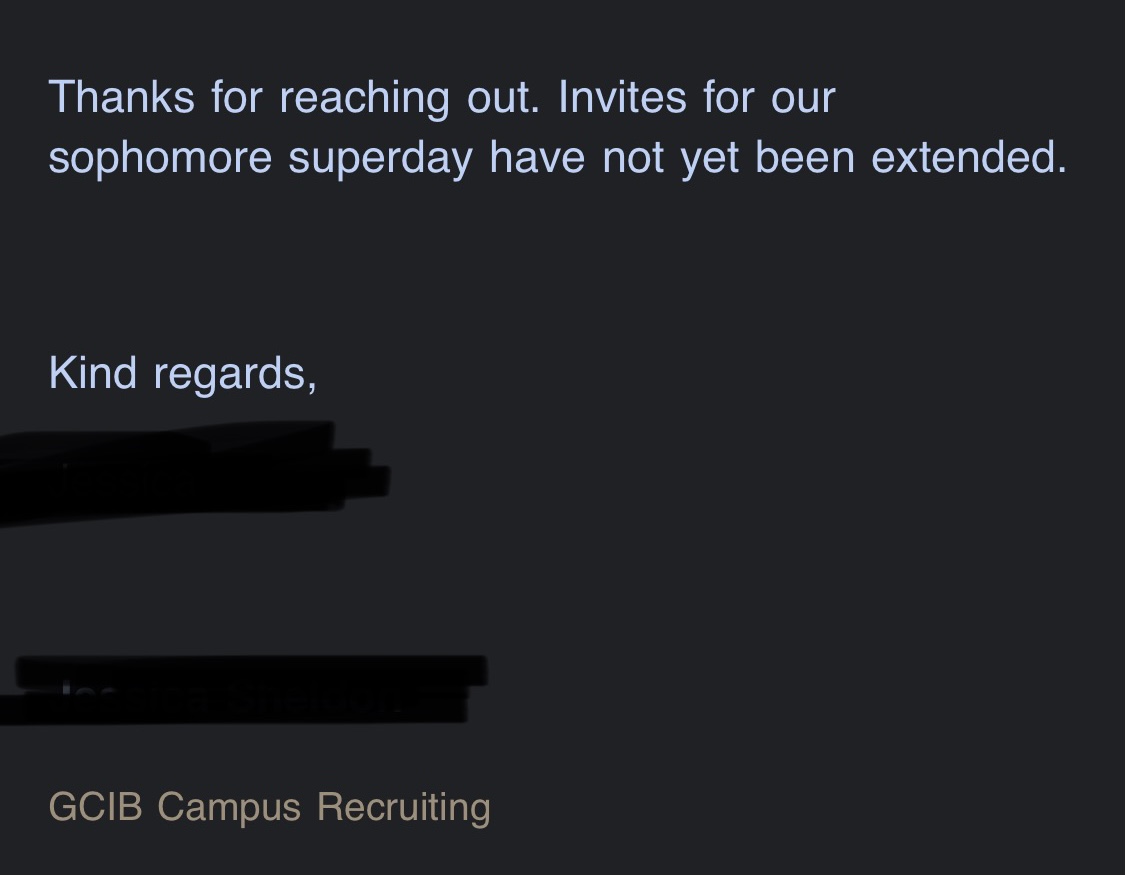Click the first "for" after "Thanks"
Image resolution: width=1125 pixels, height=875 pixels.
click(236, 98)
